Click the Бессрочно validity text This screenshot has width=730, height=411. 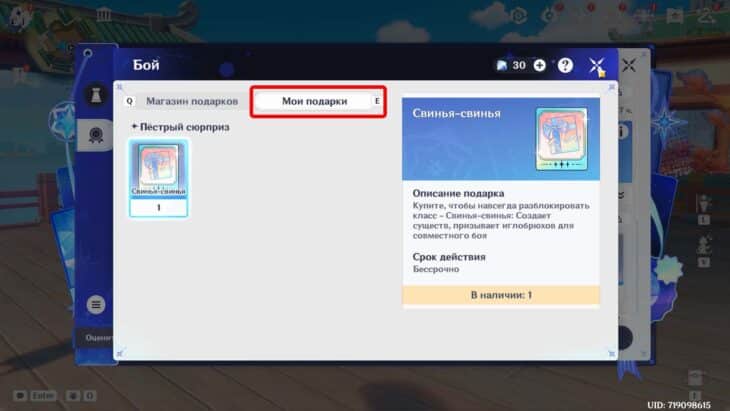(x=436, y=269)
